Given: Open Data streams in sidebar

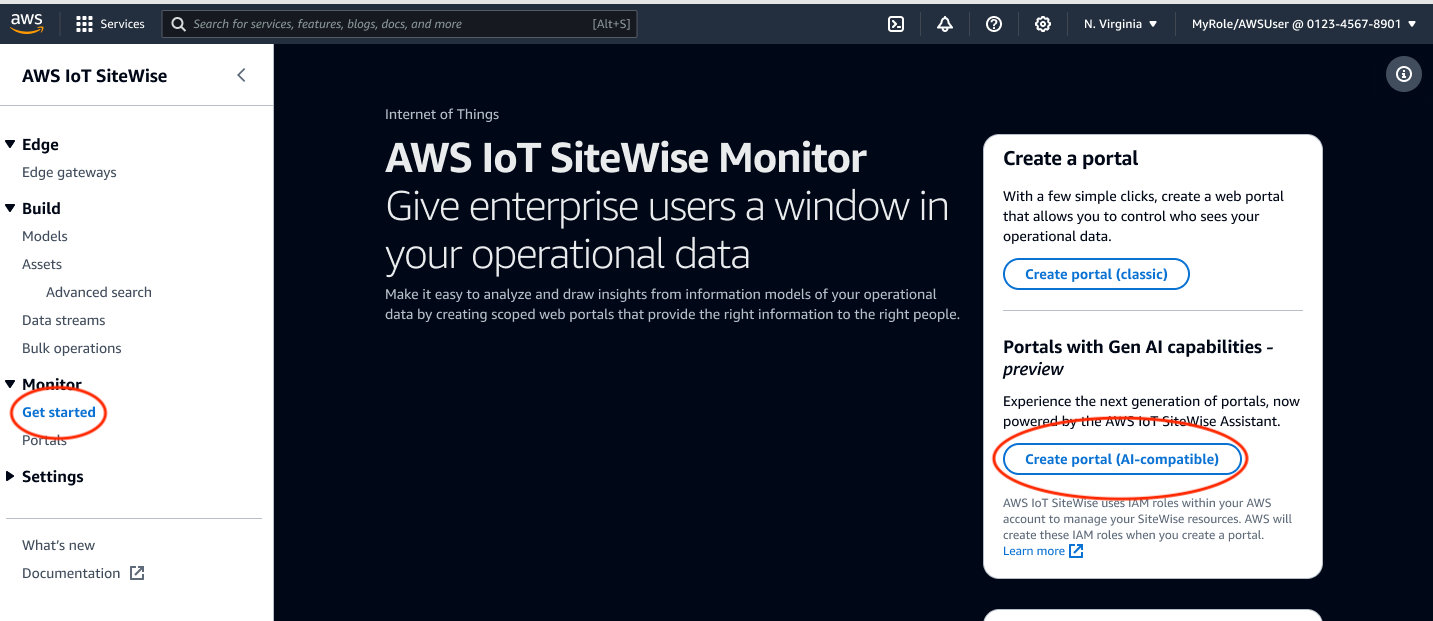Looking at the screenshot, I should click(x=63, y=320).
